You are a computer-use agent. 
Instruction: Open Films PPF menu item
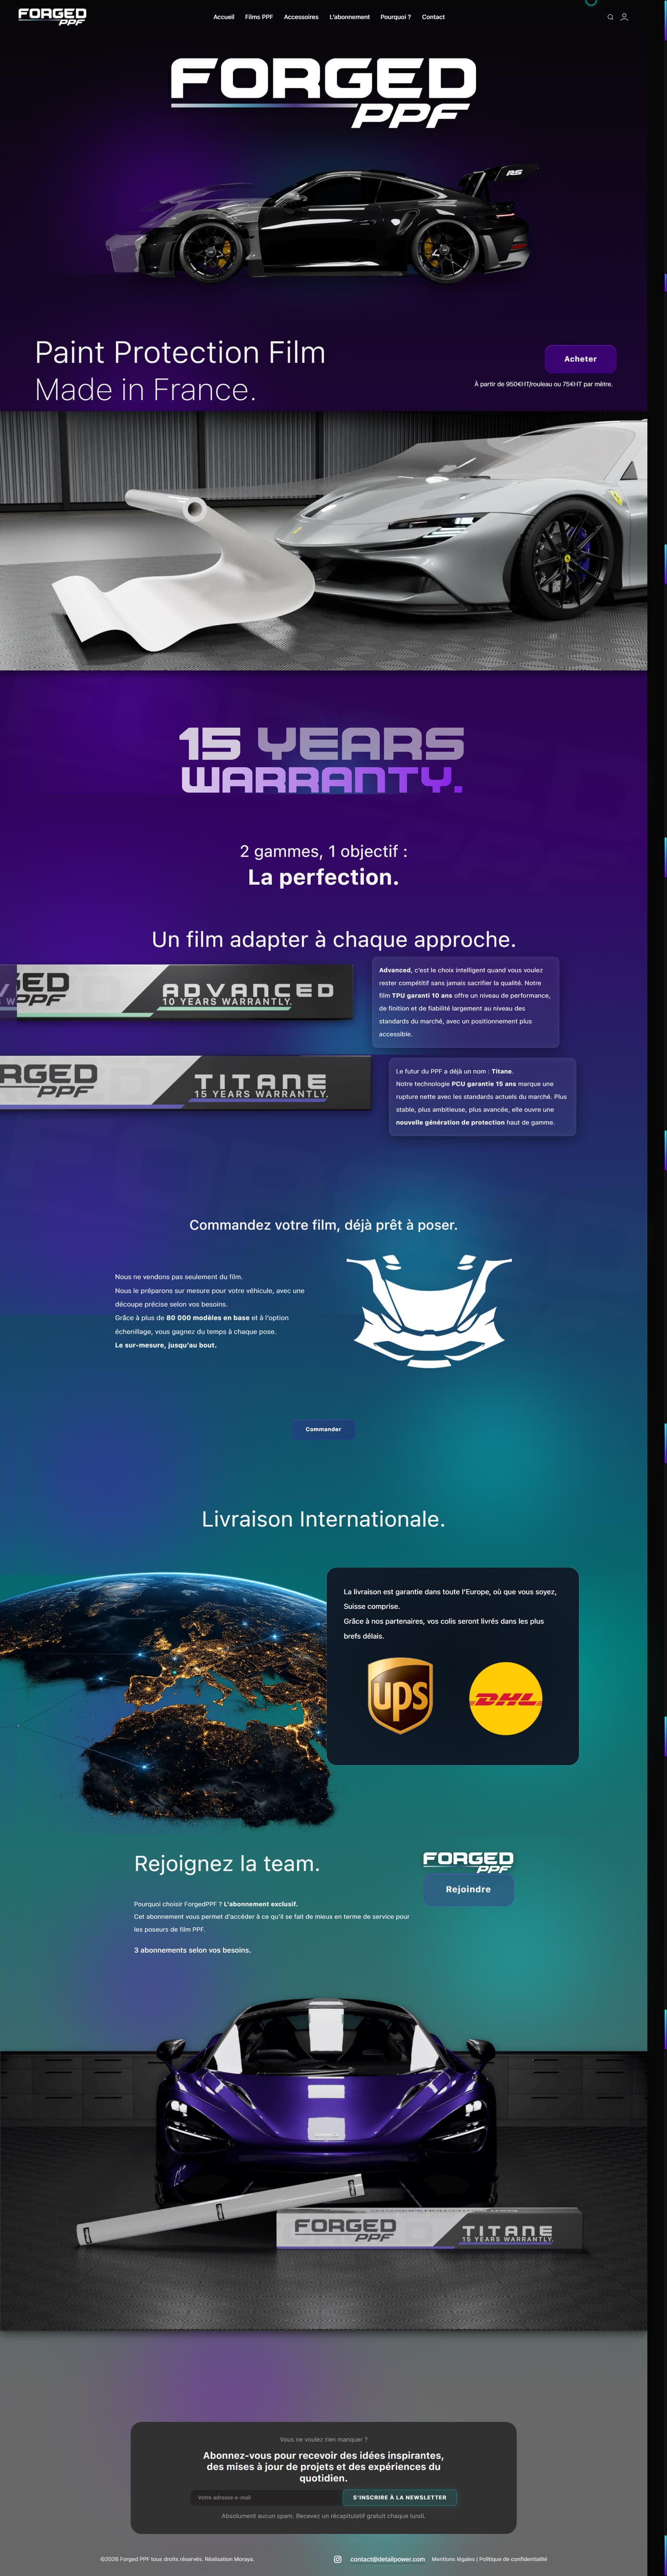click(259, 17)
